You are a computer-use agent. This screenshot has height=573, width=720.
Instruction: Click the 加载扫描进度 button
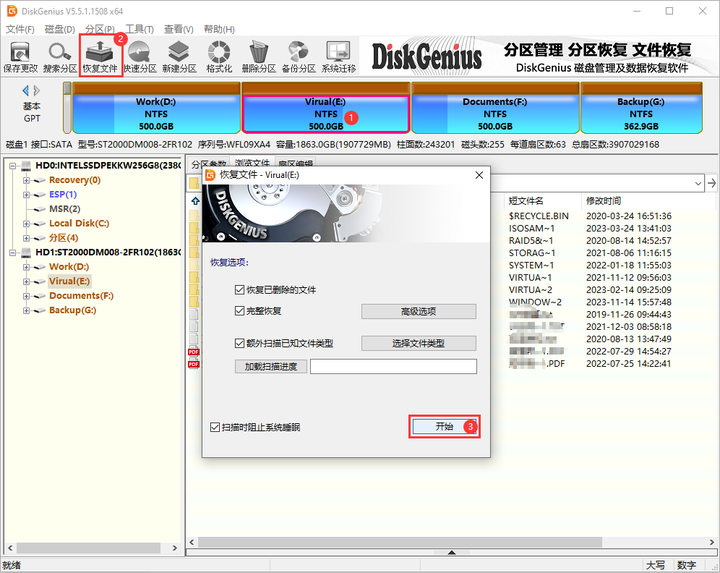pyautogui.click(x=271, y=366)
